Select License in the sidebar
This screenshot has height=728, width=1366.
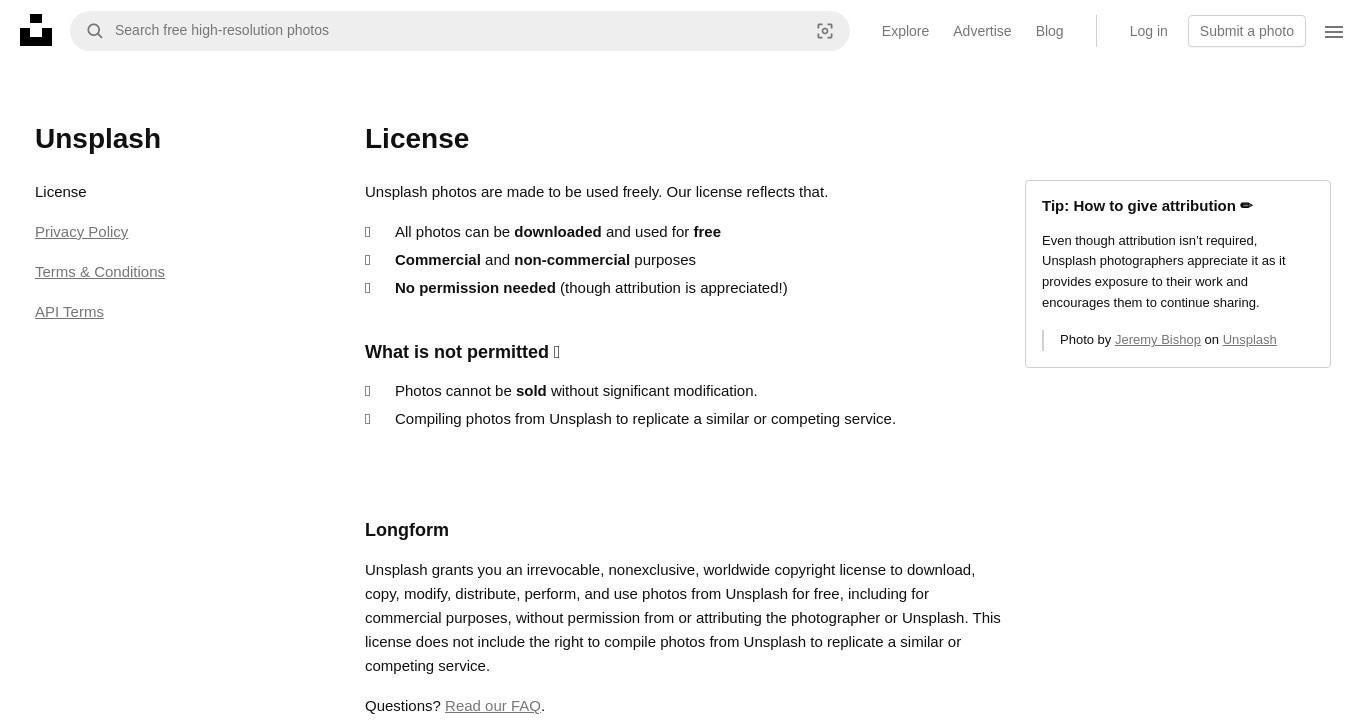(61, 192)
